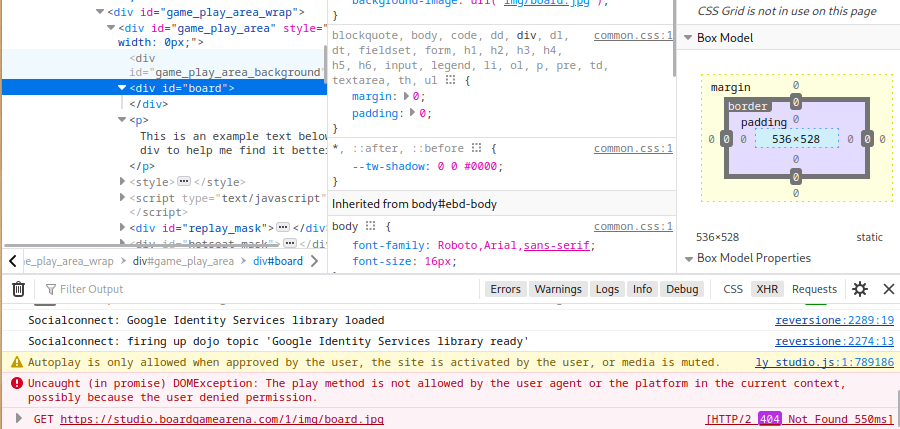This screenshot has height=429, width=900.
Task: Collapse the div id="board" node
Action: (122, 87)
